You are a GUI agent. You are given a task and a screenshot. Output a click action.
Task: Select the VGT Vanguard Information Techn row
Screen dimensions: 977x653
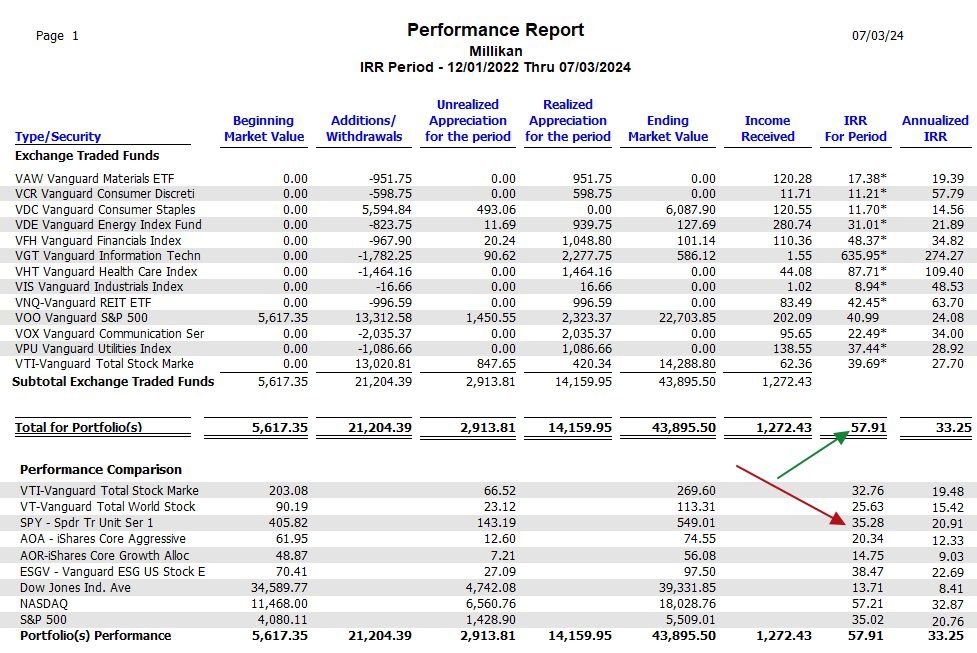coord(488,255)
